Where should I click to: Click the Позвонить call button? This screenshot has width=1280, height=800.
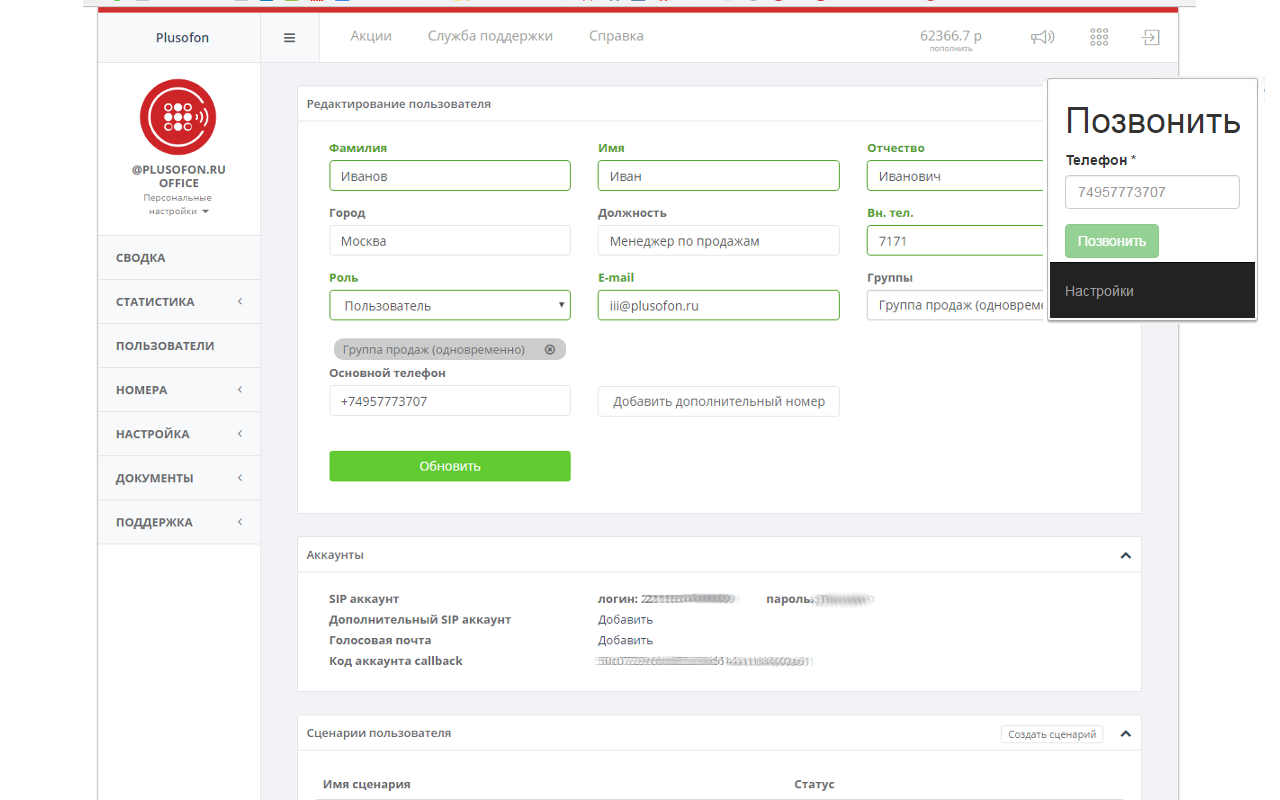pos(1112,241)
